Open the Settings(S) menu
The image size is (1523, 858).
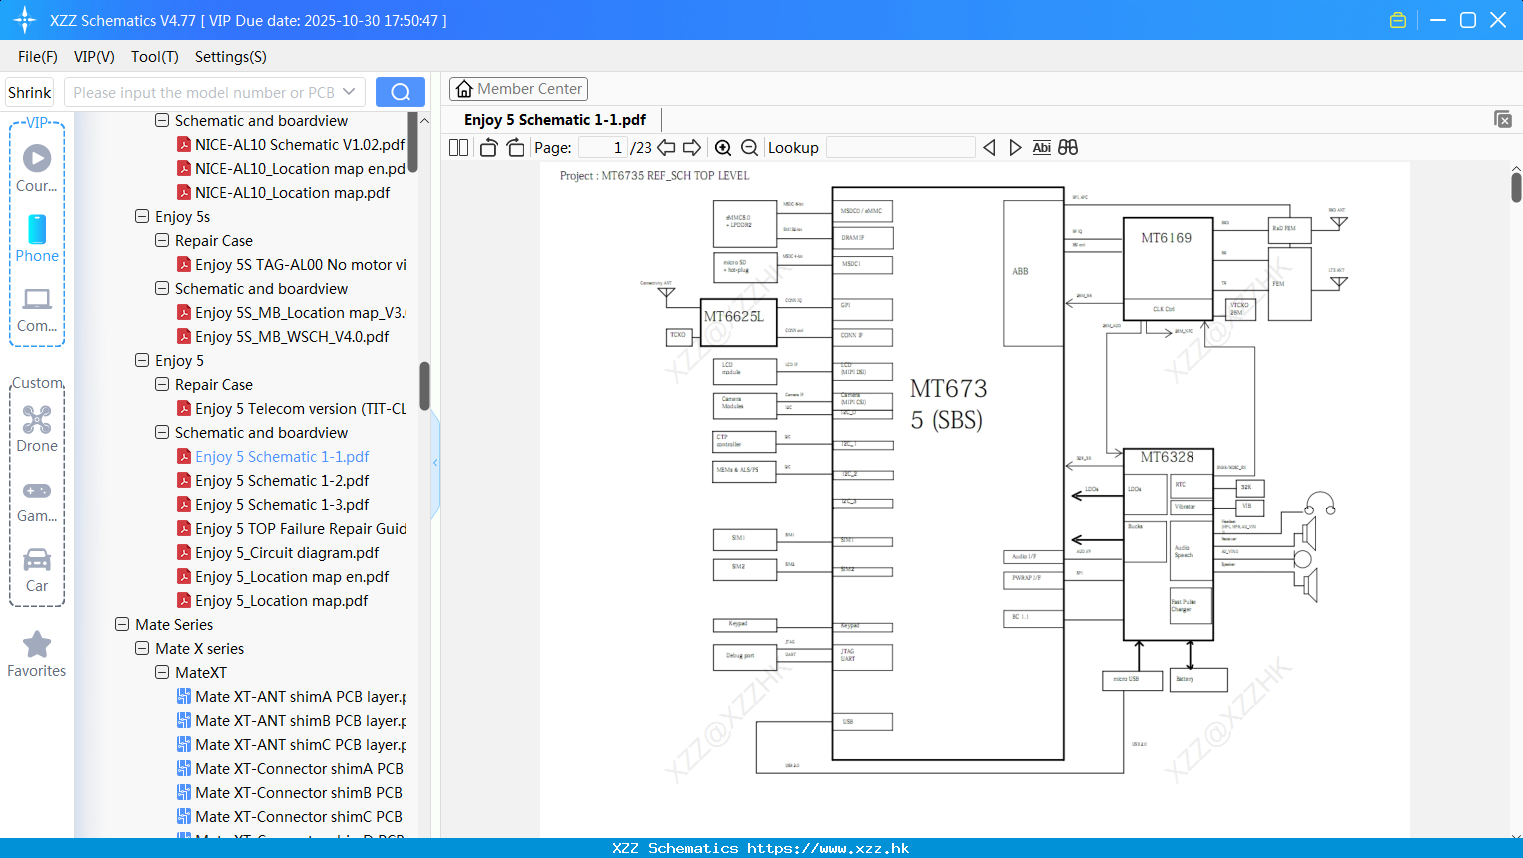click(x=231, y=57)
